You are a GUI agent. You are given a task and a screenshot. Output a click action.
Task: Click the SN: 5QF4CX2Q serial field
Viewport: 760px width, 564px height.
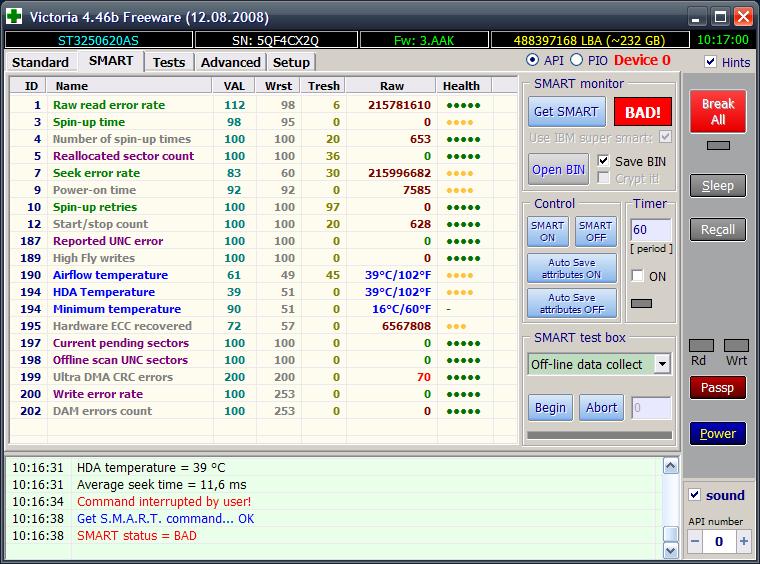coord(276,40)
